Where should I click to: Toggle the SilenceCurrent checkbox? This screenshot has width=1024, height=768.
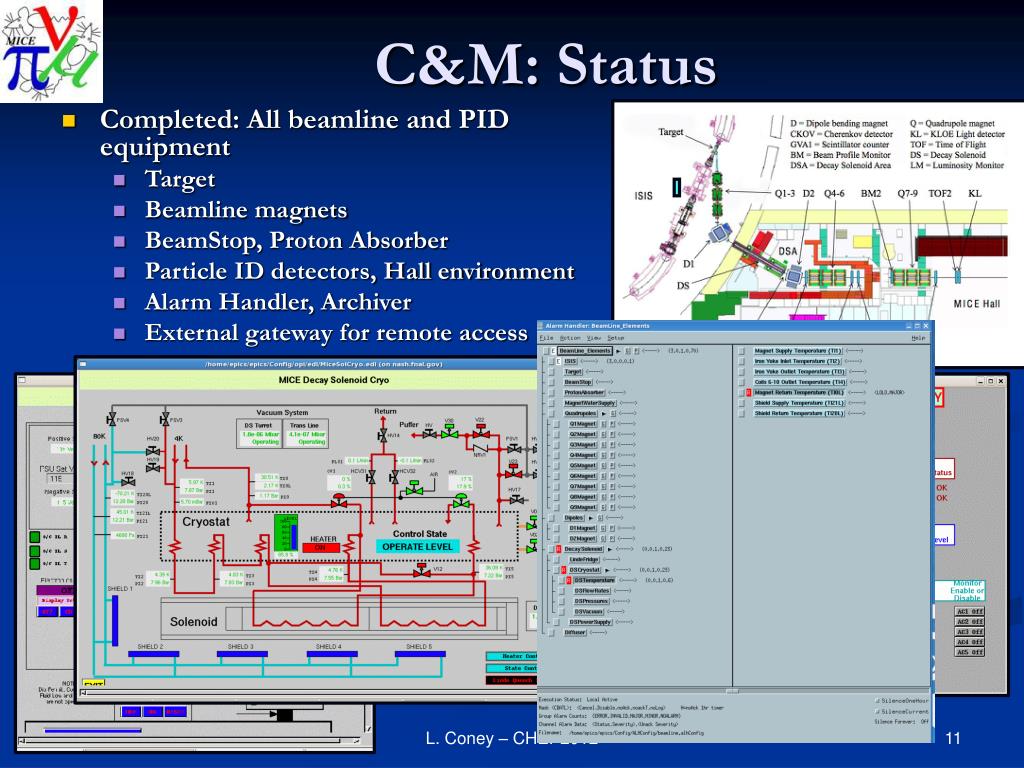pyautogui.click(x=876, y=711)
